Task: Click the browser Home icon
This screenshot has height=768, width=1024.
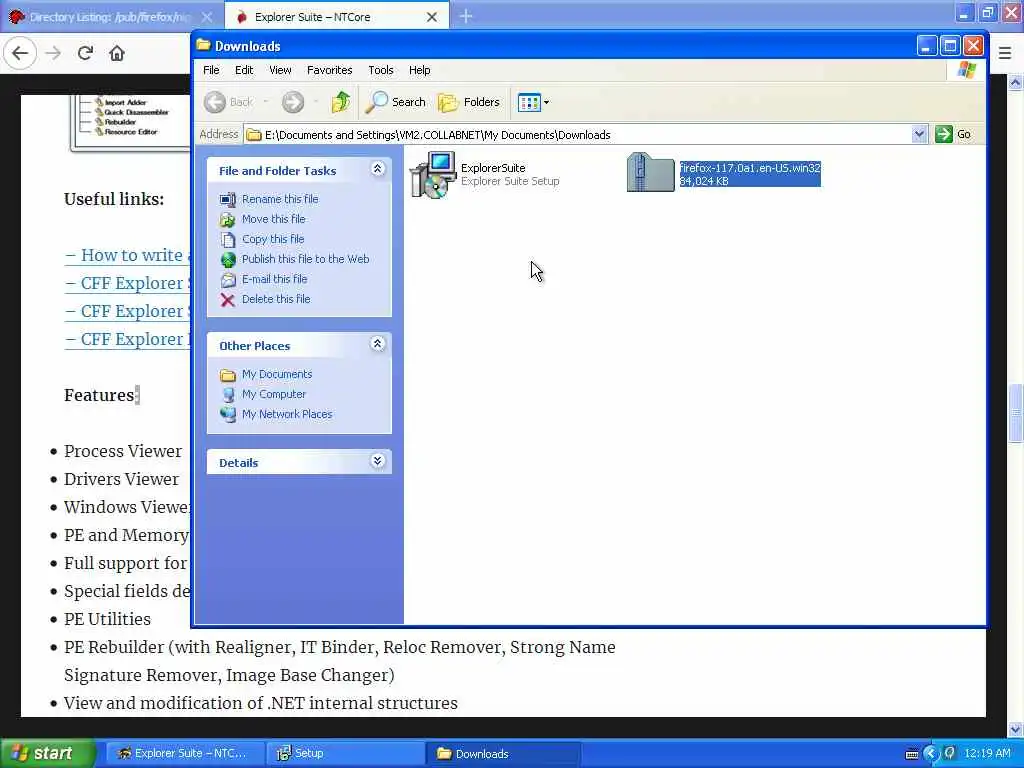Action: [x=117, y=53]
